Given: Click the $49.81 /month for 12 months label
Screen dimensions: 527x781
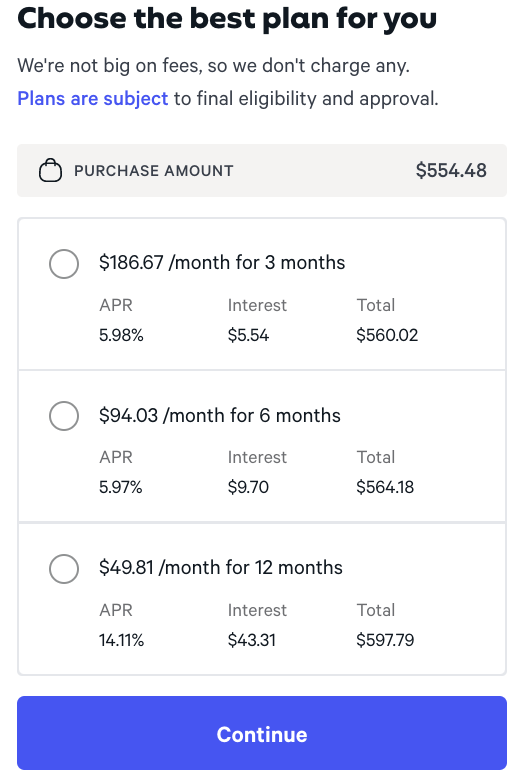Looking at the screenshot, I should click(221, 567).
